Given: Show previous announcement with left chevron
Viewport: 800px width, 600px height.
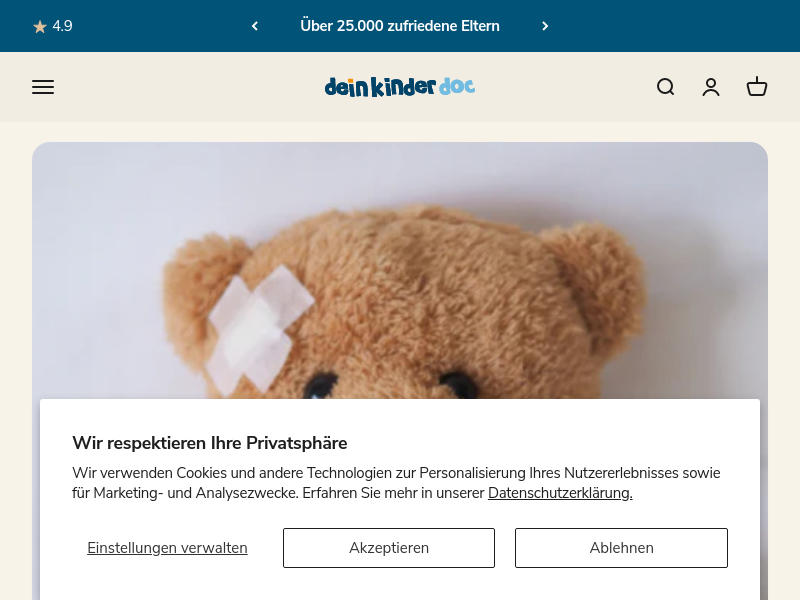Looking at the screenshot, I should 255,26.
